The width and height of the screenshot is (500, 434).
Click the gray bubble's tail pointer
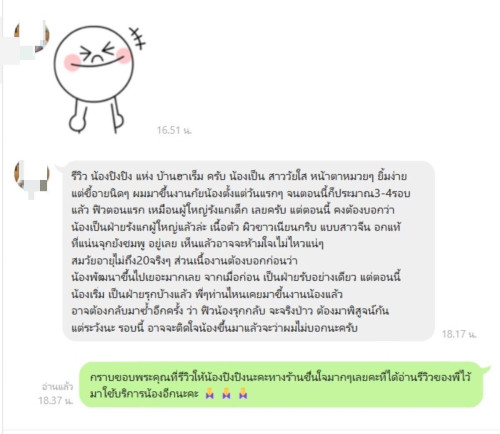(x=59, y=168)
